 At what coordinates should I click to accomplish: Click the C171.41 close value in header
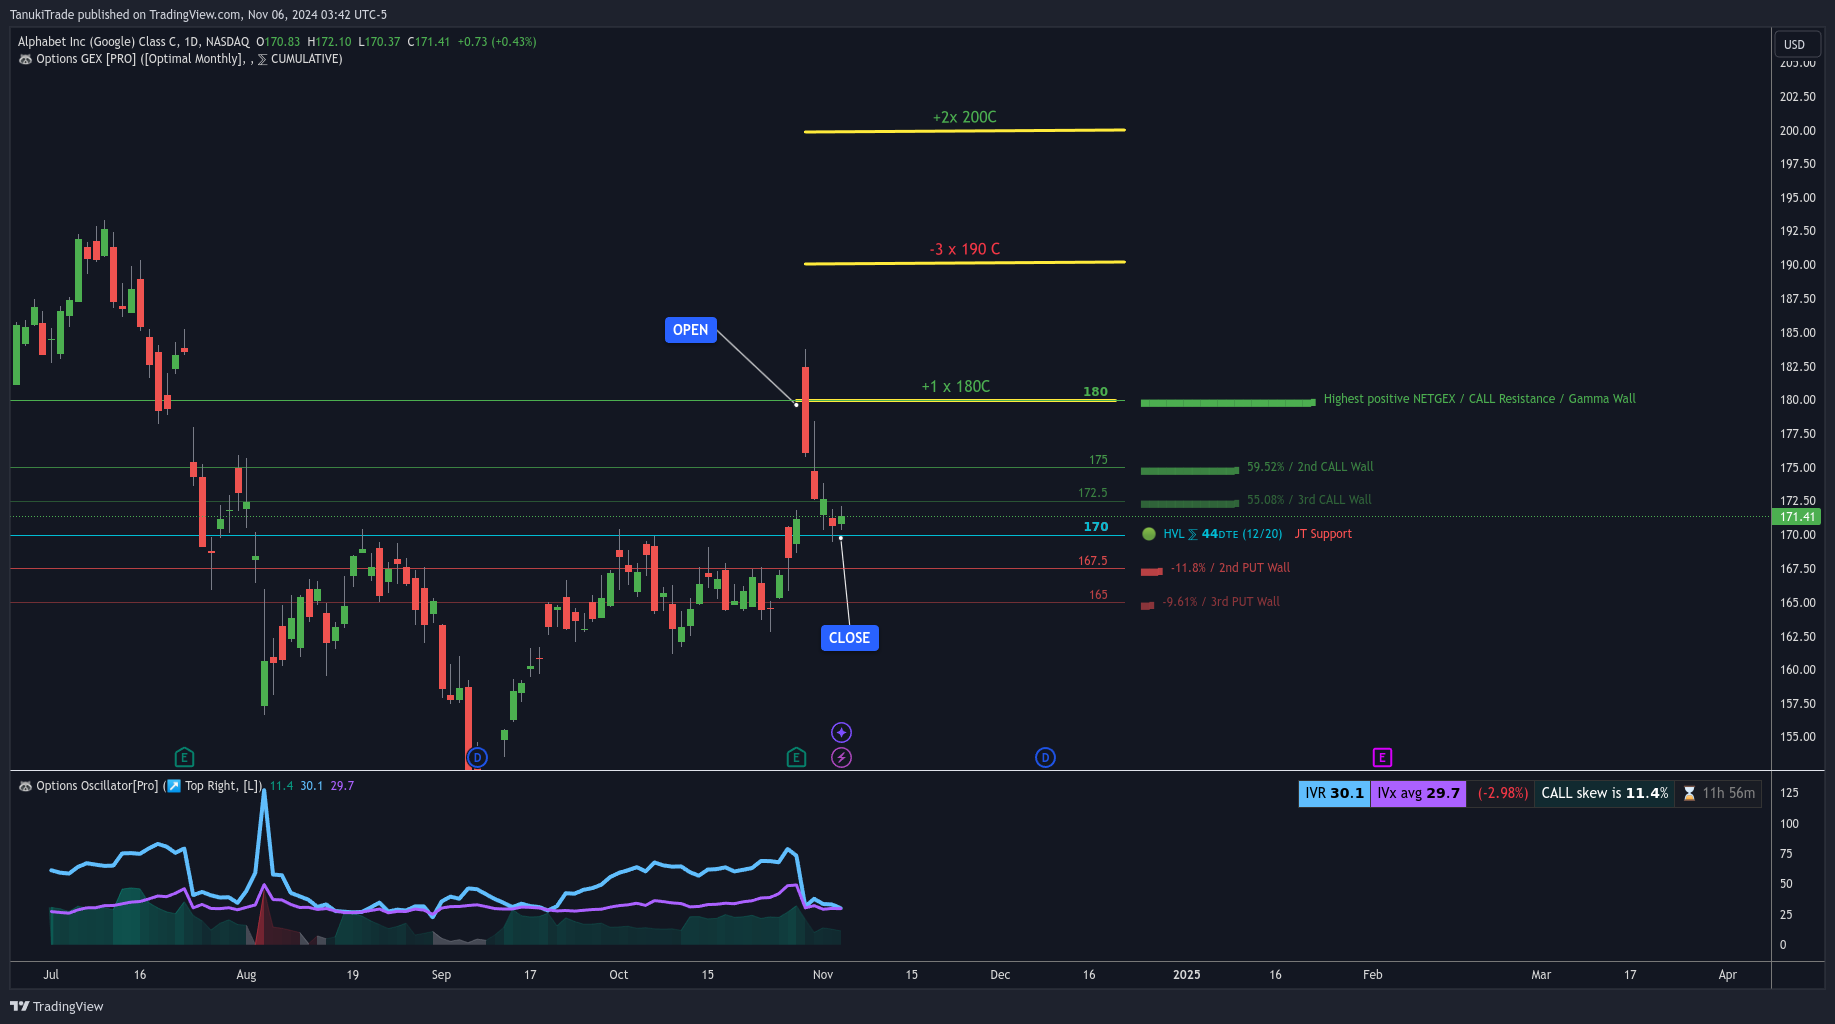coord(429,42)
